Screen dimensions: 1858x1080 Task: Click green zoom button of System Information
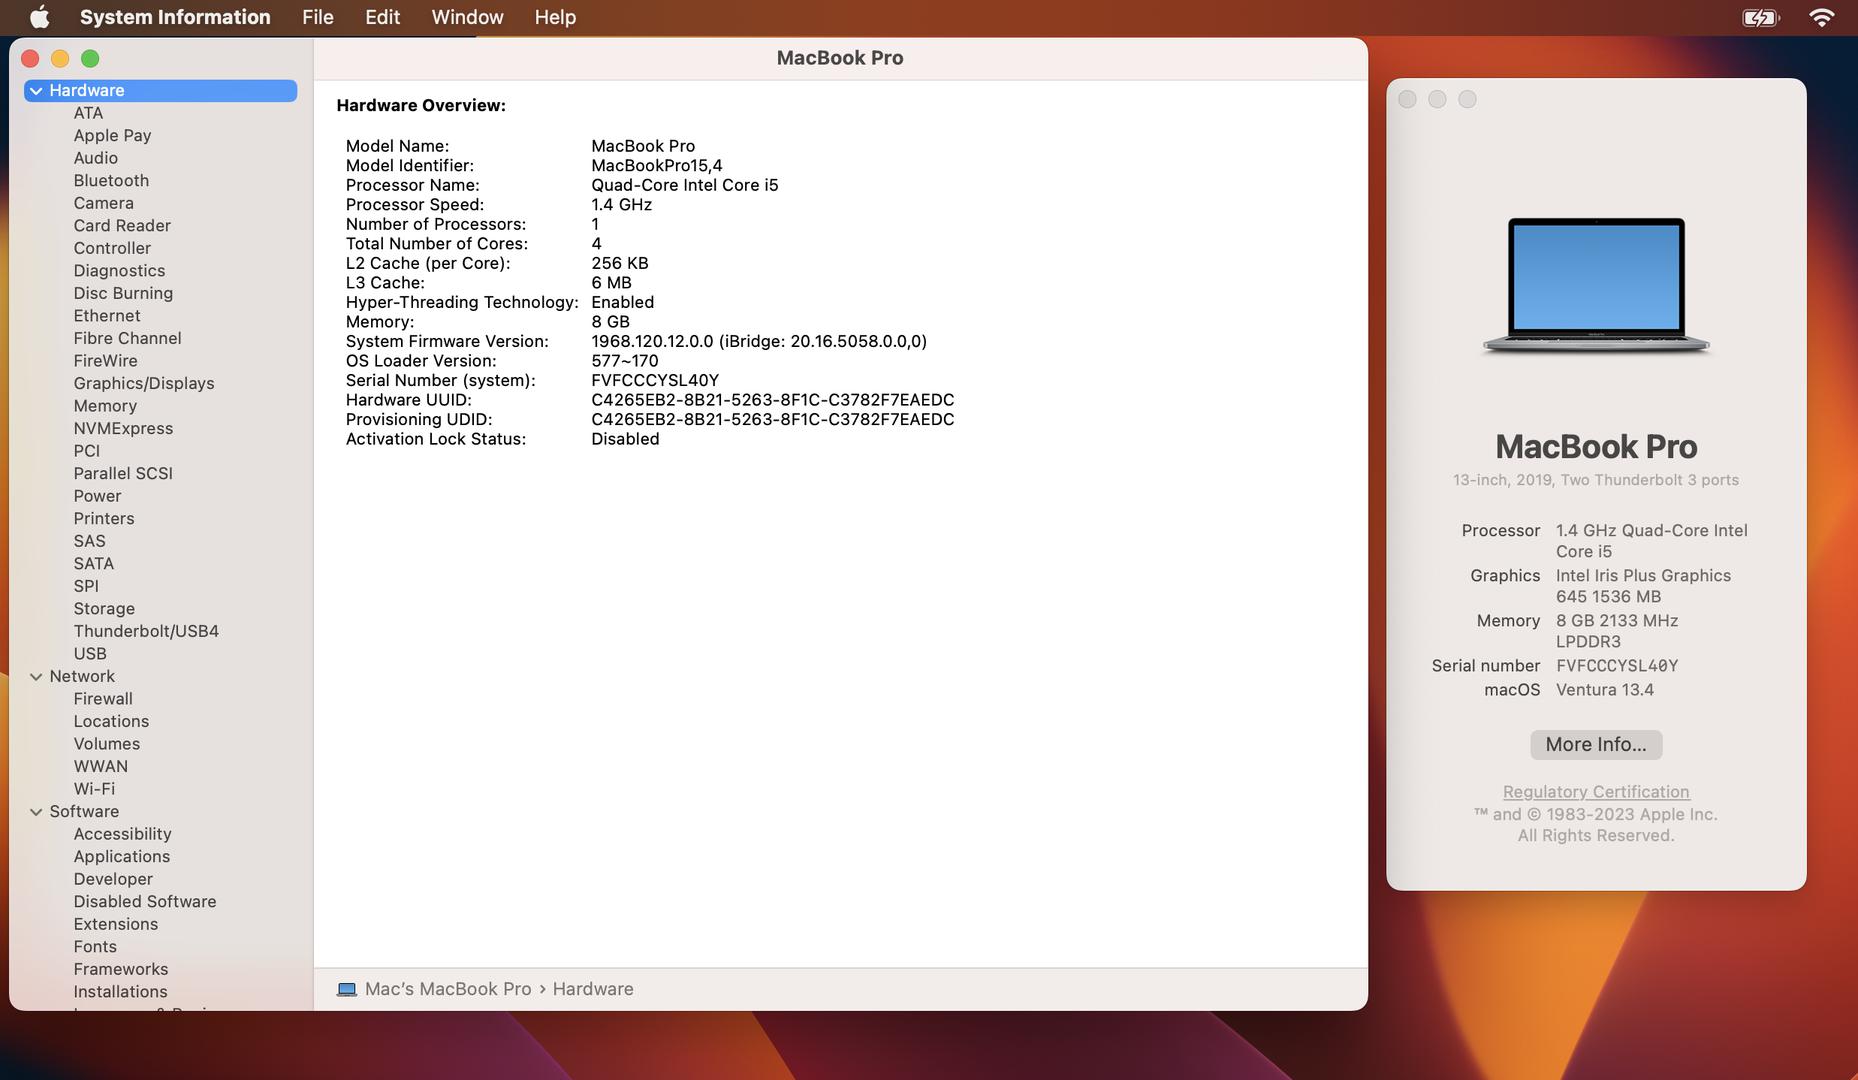[x=90, y=59]
